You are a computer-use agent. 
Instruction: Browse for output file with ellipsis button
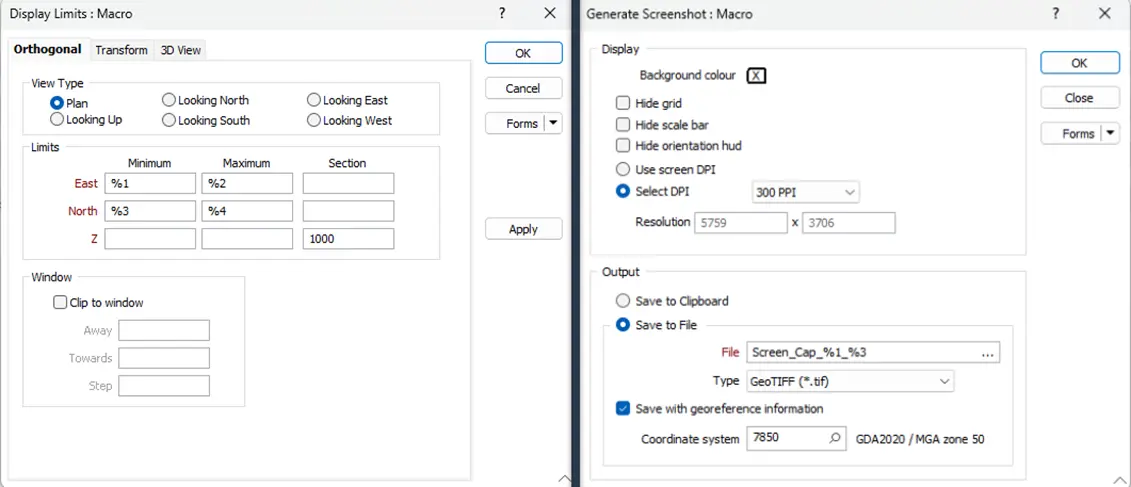click(988, 353)
